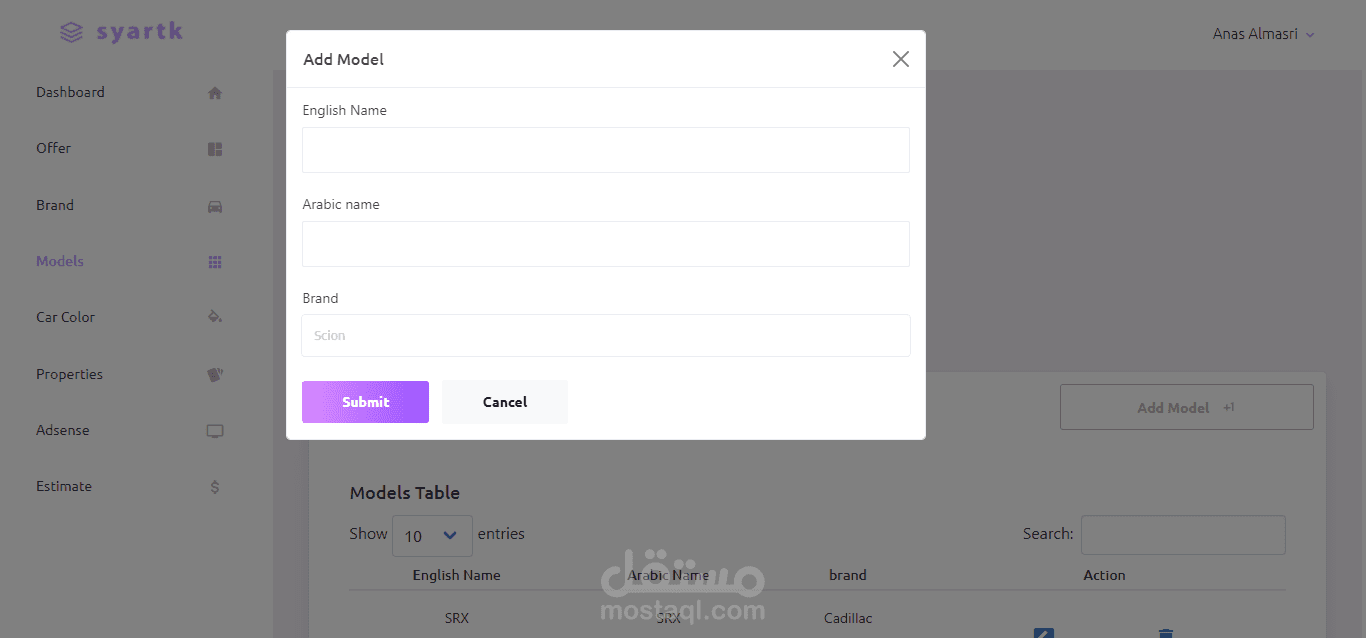Click the Models grid icon
Screen dimensions: 1366x638
(x=215, y=262)
